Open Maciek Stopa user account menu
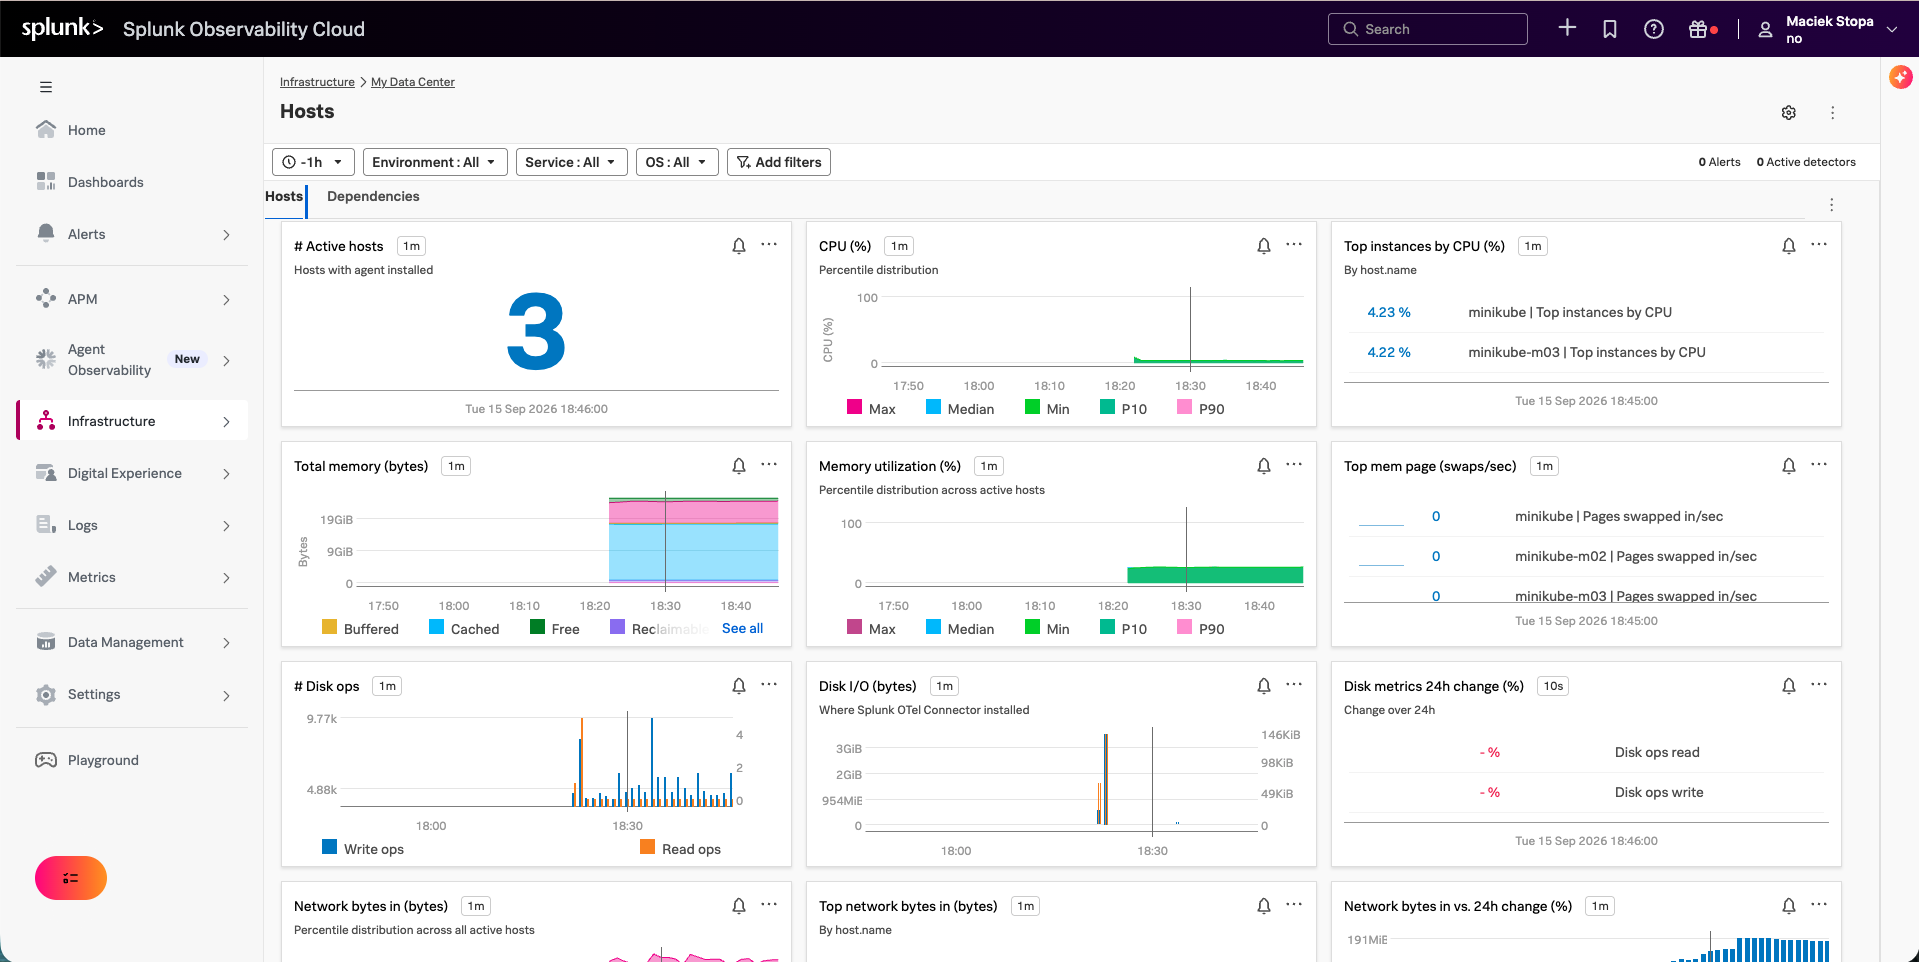Screen dimensions: 1919x962 tap(1828, 29)
